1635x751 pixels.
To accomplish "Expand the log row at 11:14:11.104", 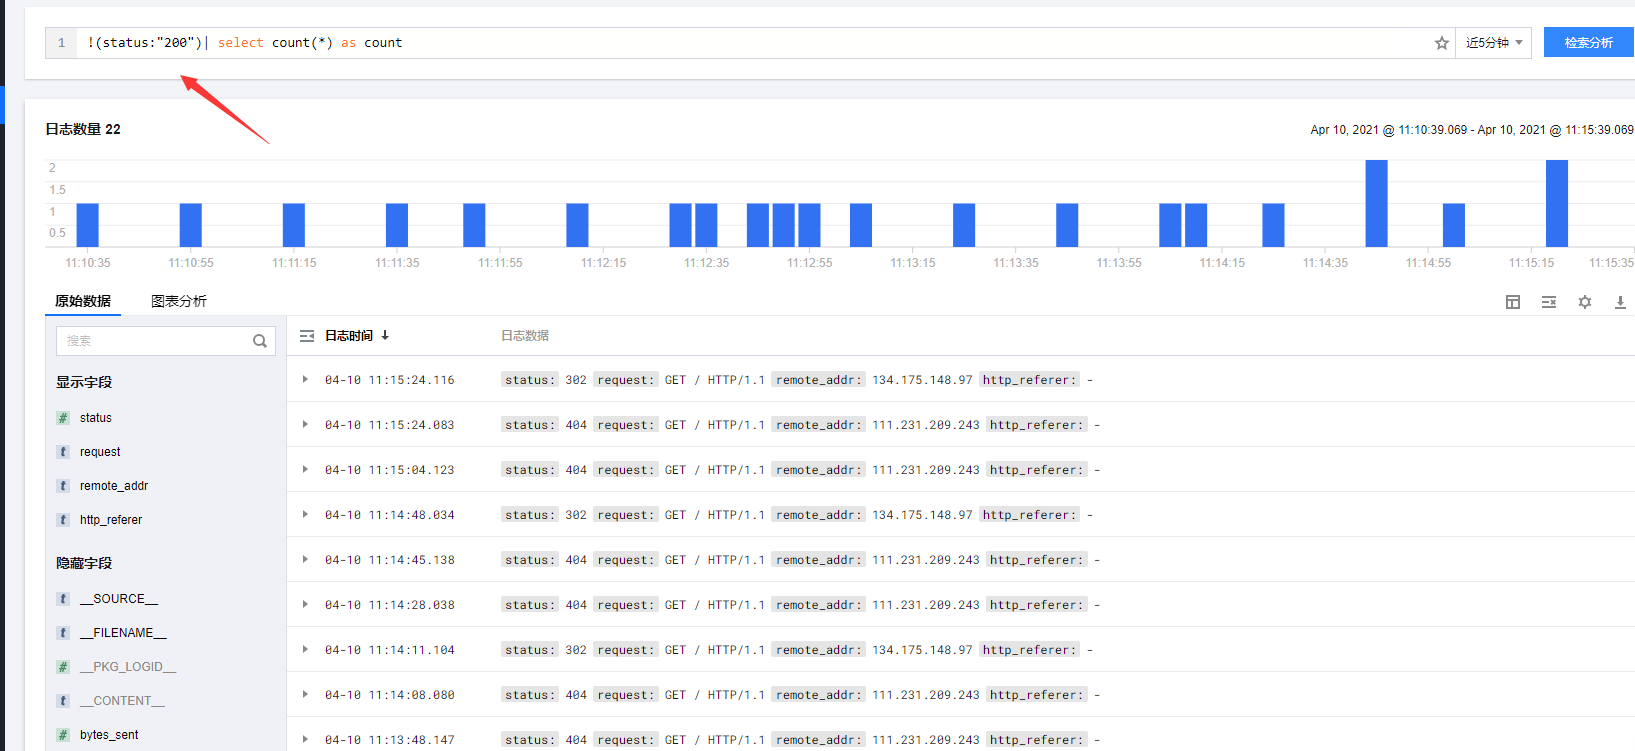I will click(305, 649).
